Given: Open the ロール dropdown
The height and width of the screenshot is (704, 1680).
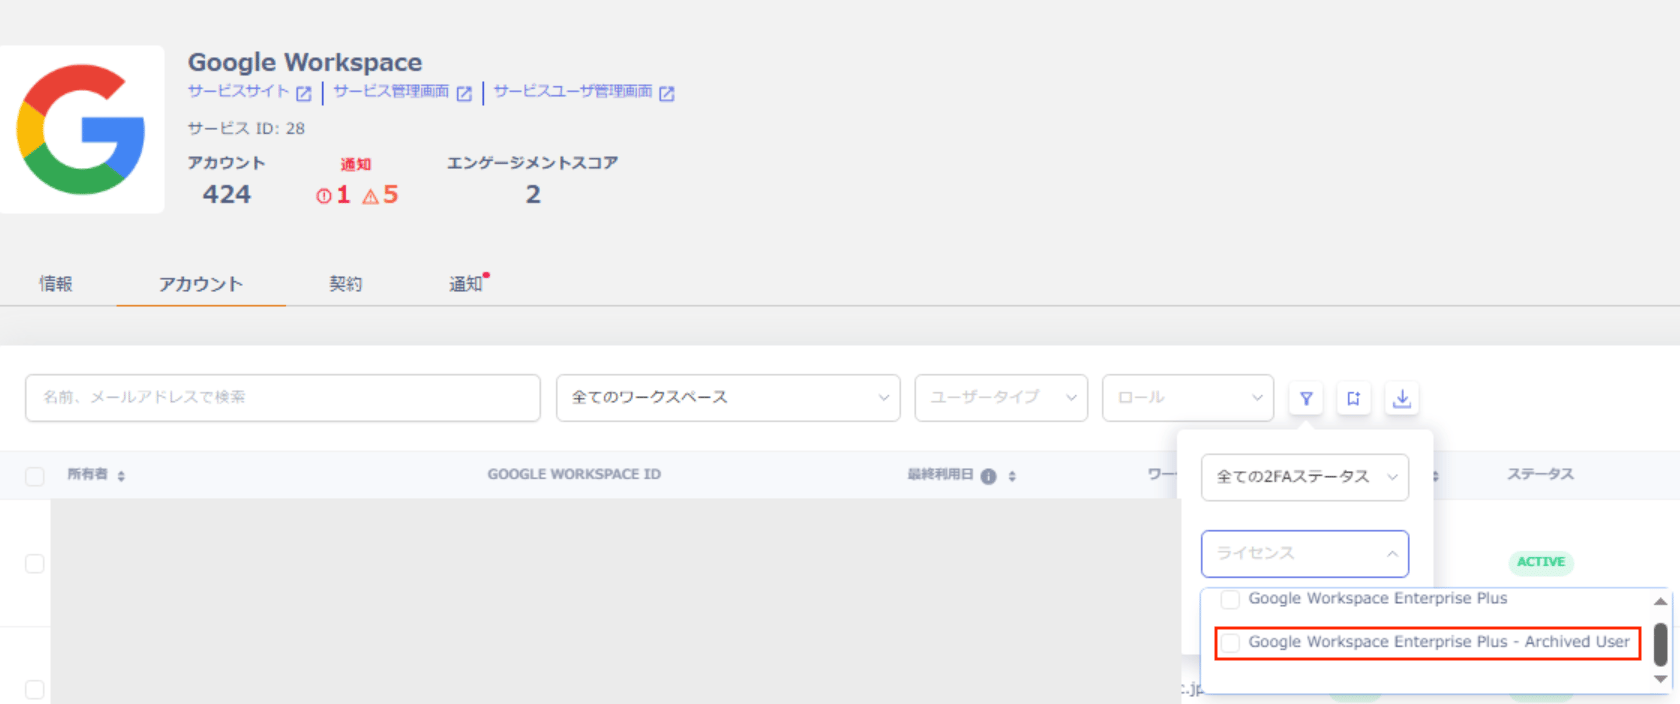Looking at the screenshot, I should 1188,398.
